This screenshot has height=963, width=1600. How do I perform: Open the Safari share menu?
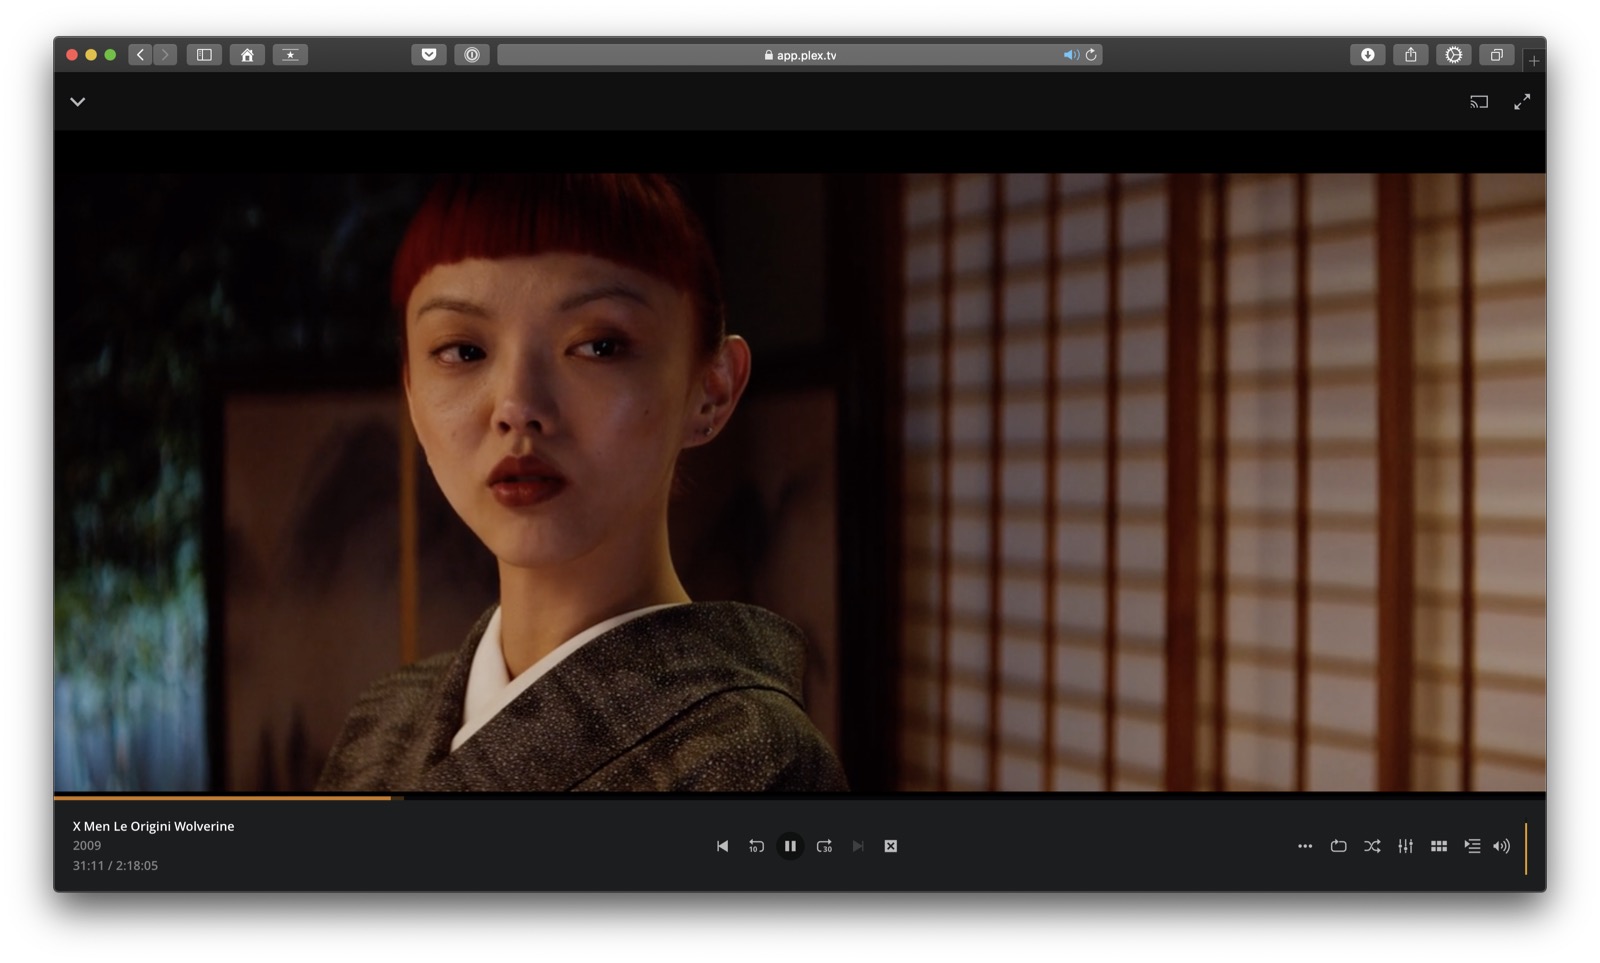click(1410, 55)
